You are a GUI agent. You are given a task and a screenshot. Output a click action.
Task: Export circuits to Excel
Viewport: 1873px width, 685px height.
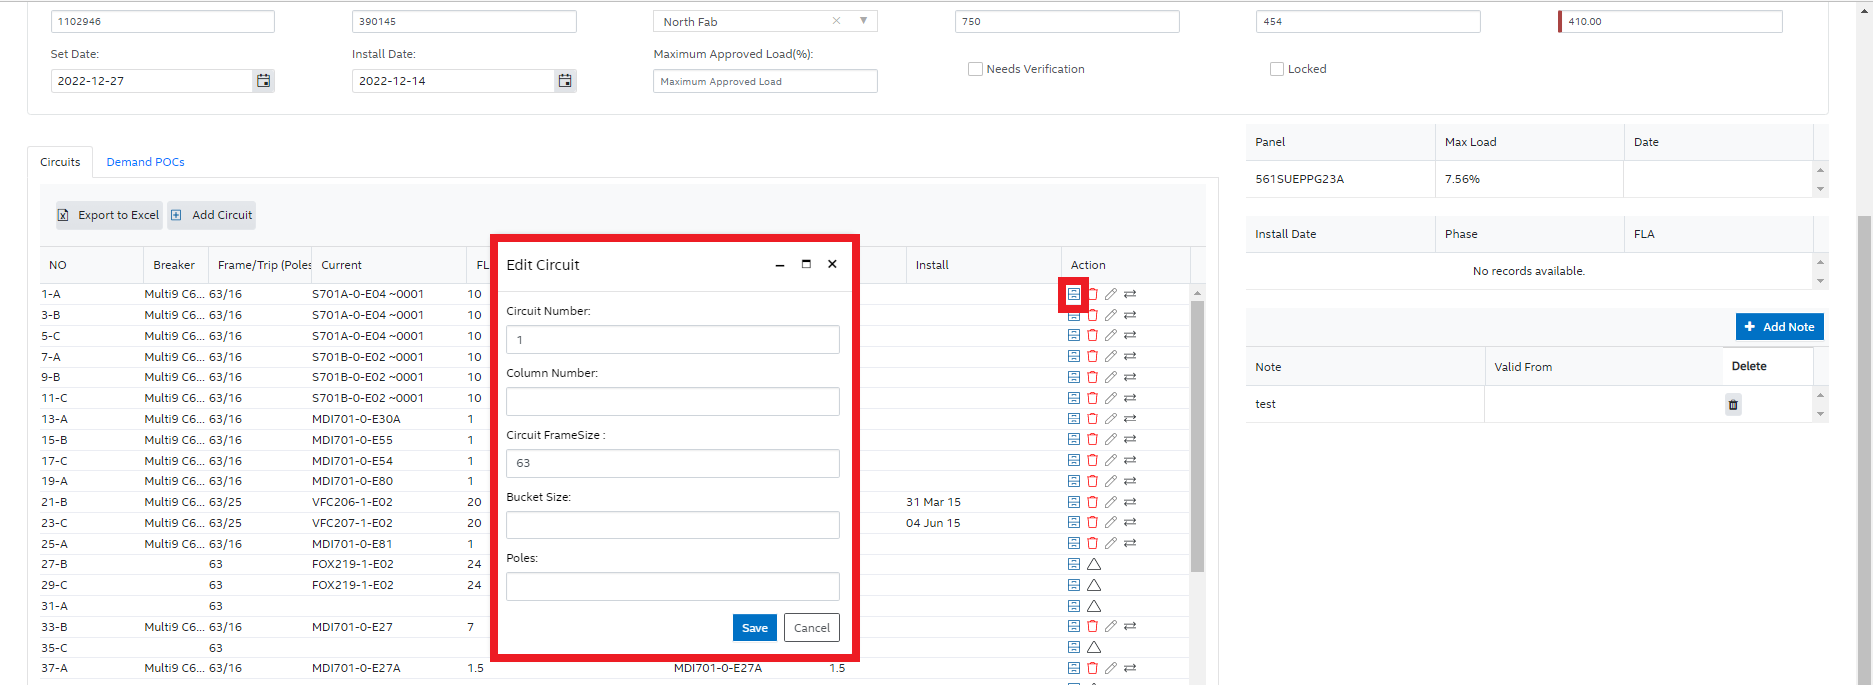click(109, 215)
